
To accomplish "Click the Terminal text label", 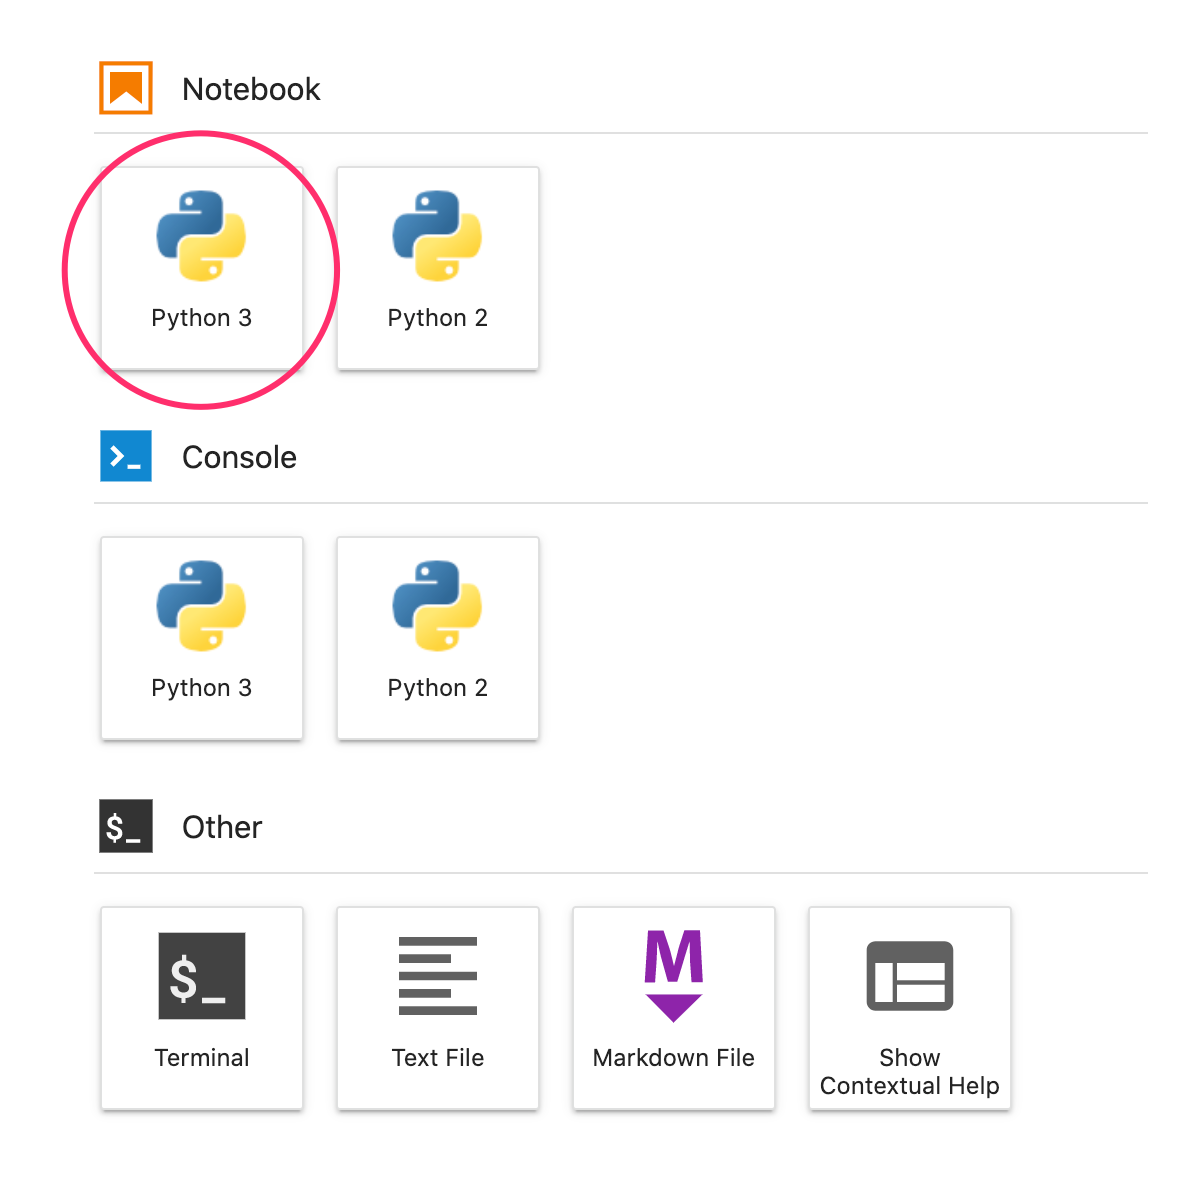I will pos(201,1058).
